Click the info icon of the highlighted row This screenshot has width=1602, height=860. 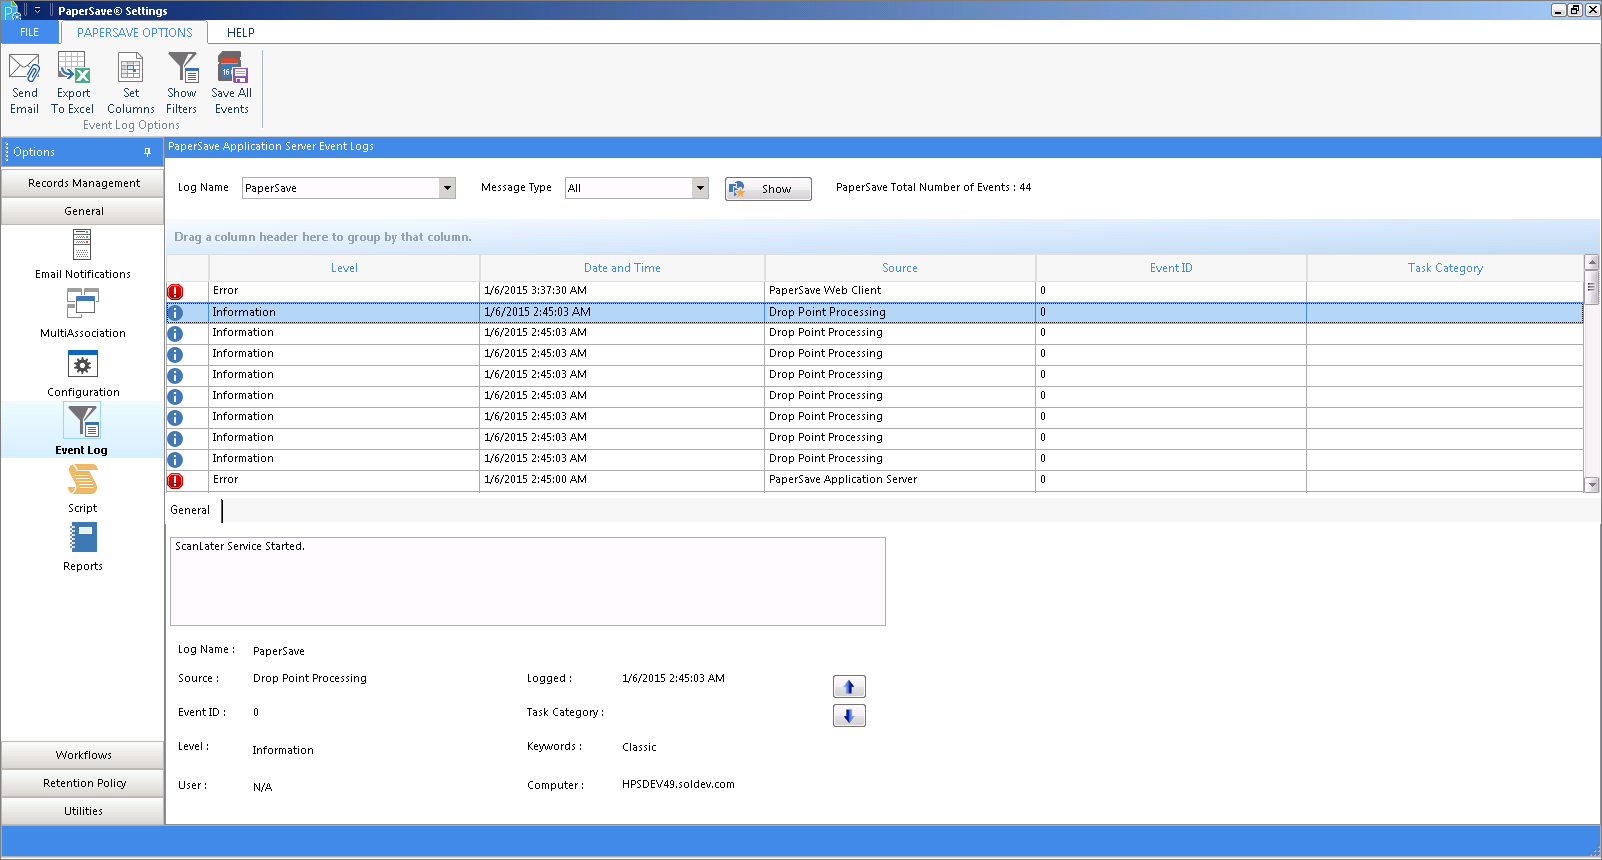[175, 313]
